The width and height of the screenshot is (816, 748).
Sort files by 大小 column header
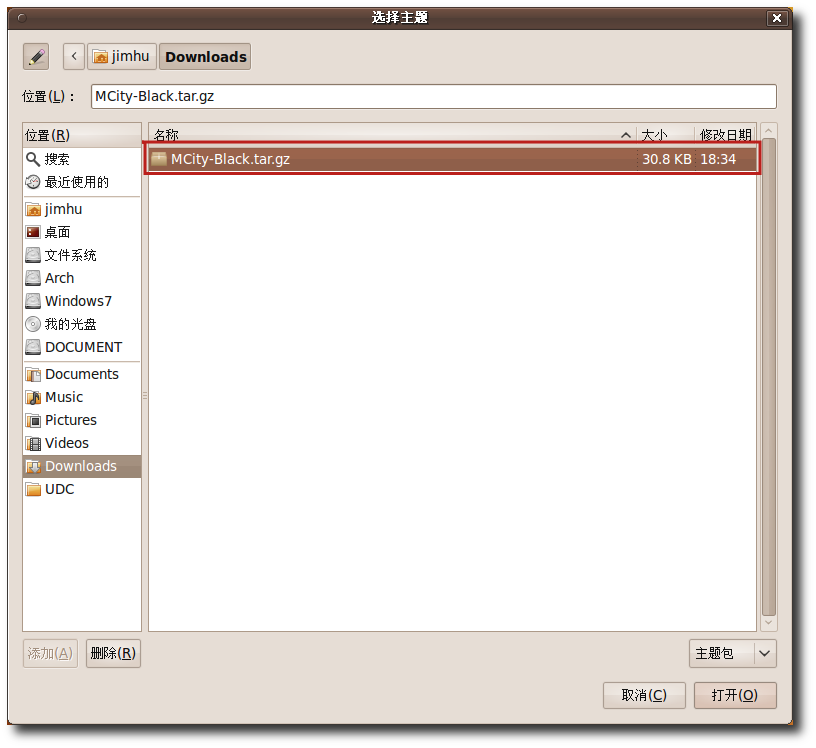[x=665, y=135]
